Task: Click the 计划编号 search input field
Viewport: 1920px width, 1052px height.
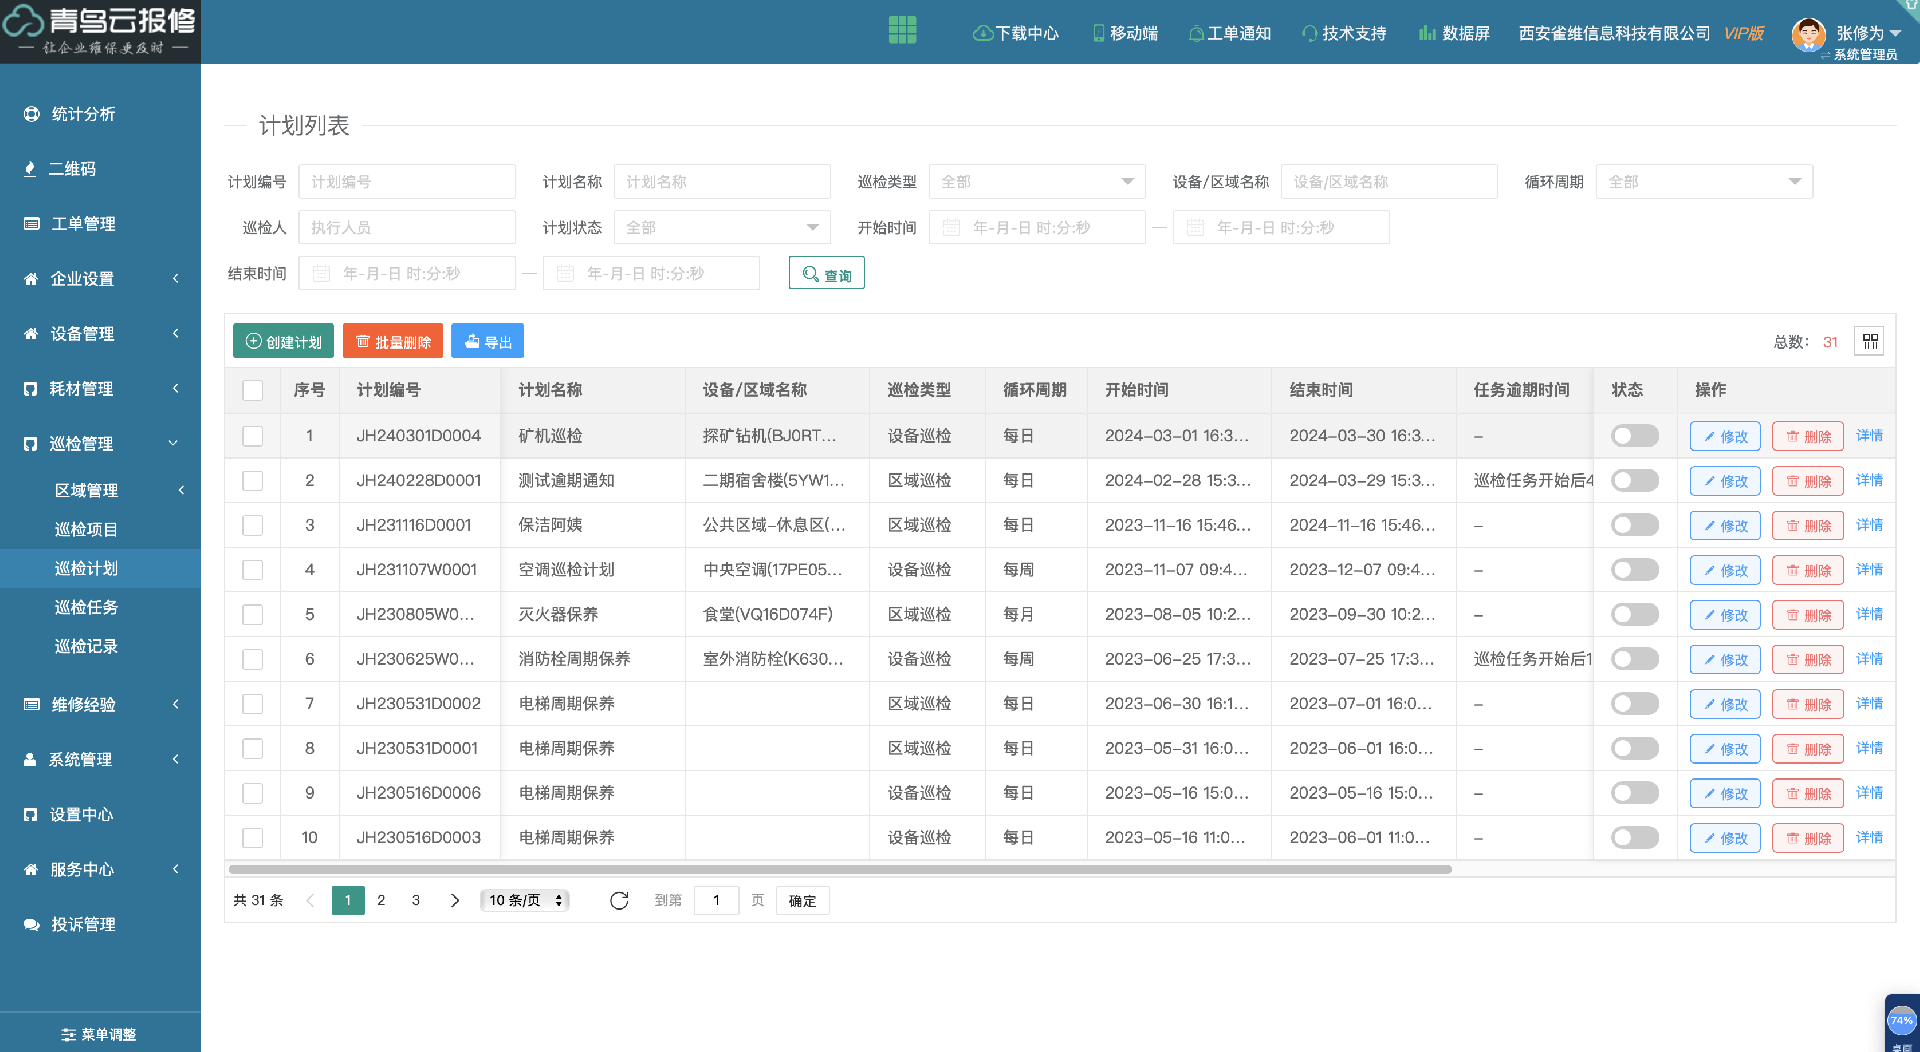Action: pos(407,182)
